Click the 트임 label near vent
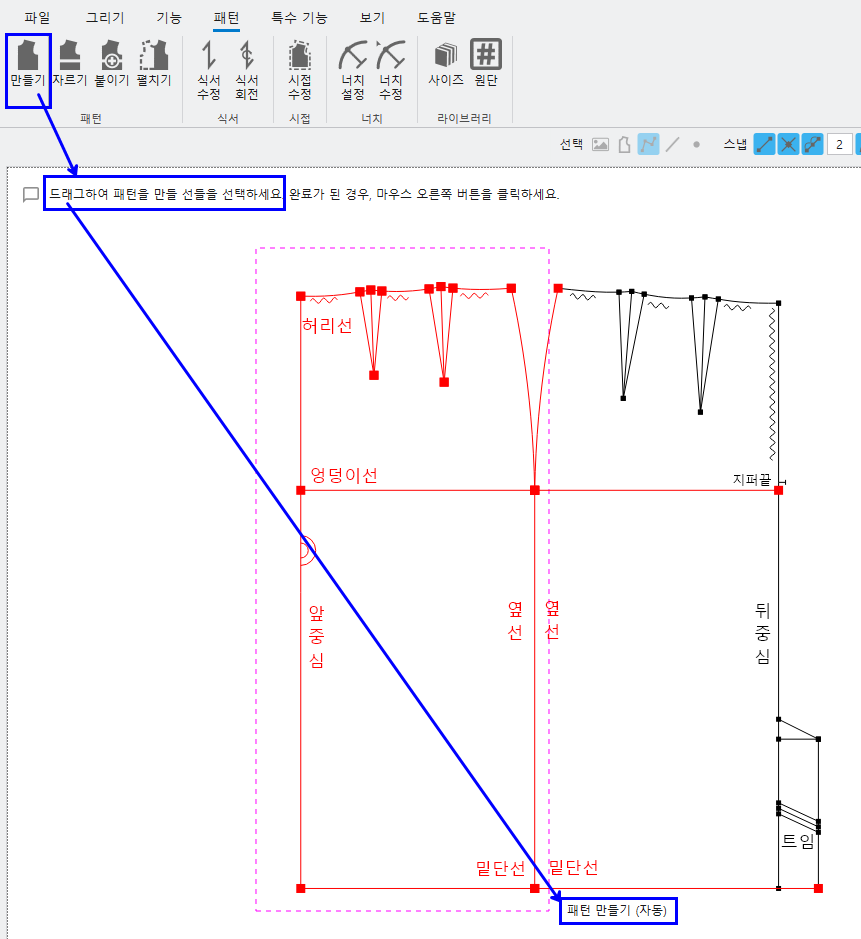Screen dimensions: 861x939 [798, 841]
